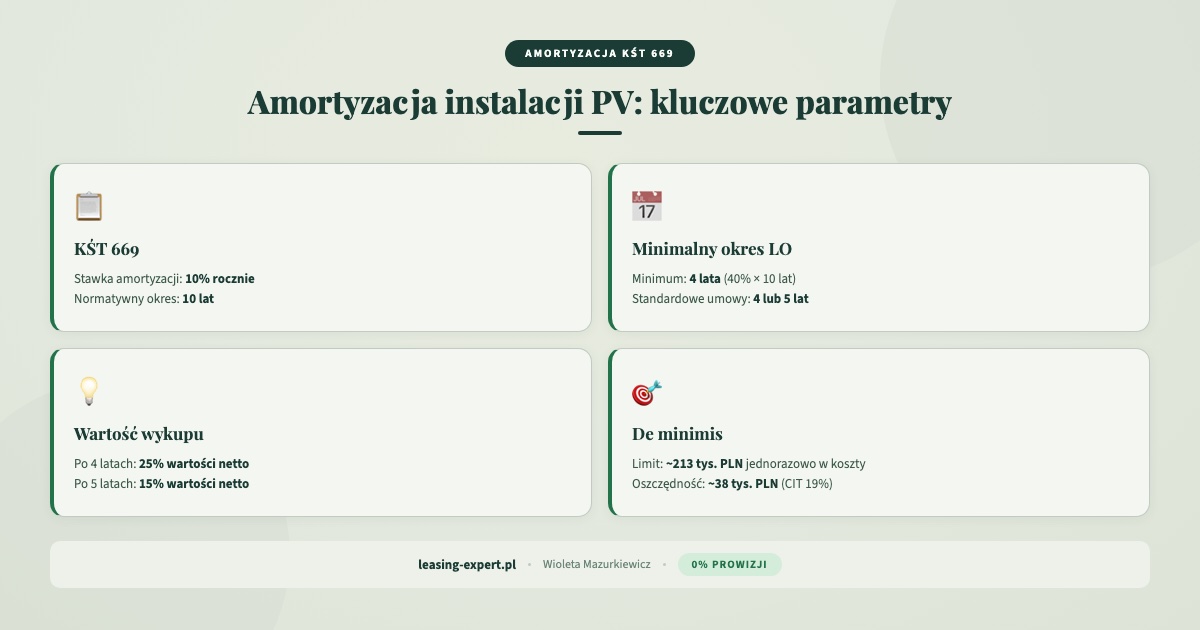Open the leasing-expert.pl link
Screen dimensions: 1200x630
466,564
